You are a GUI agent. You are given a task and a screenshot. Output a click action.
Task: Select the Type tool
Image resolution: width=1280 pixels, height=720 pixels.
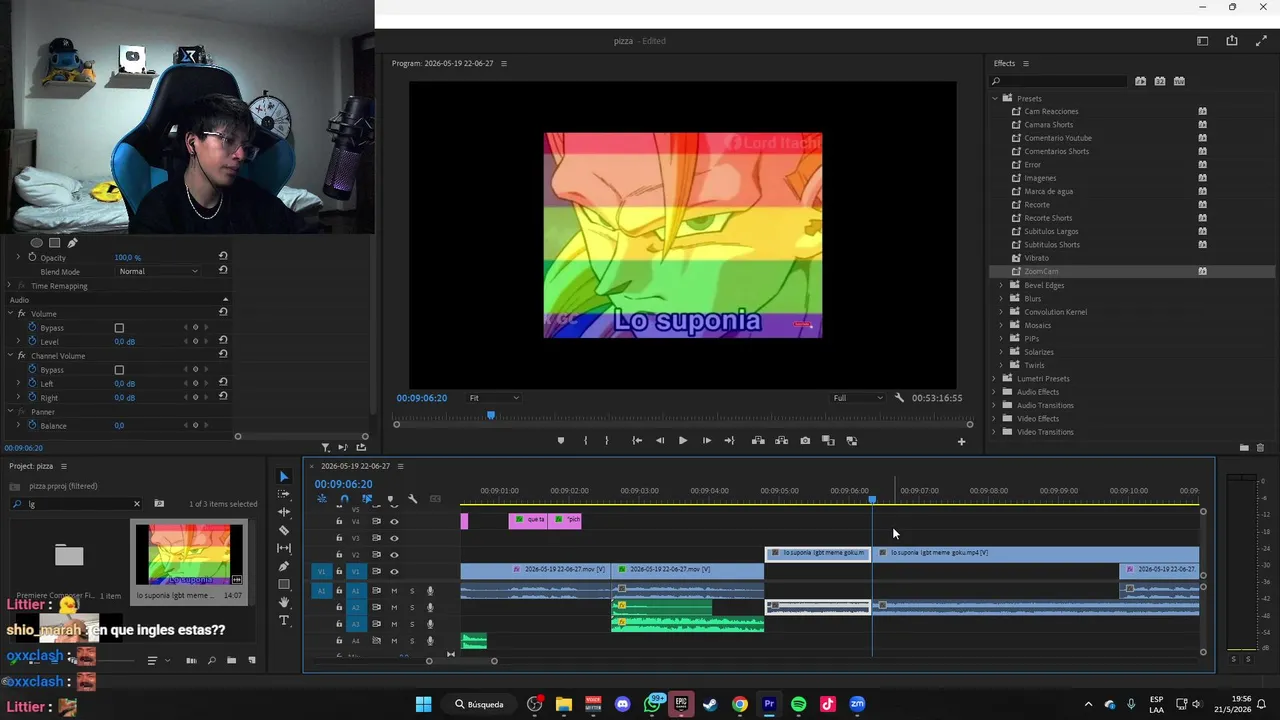284,620
